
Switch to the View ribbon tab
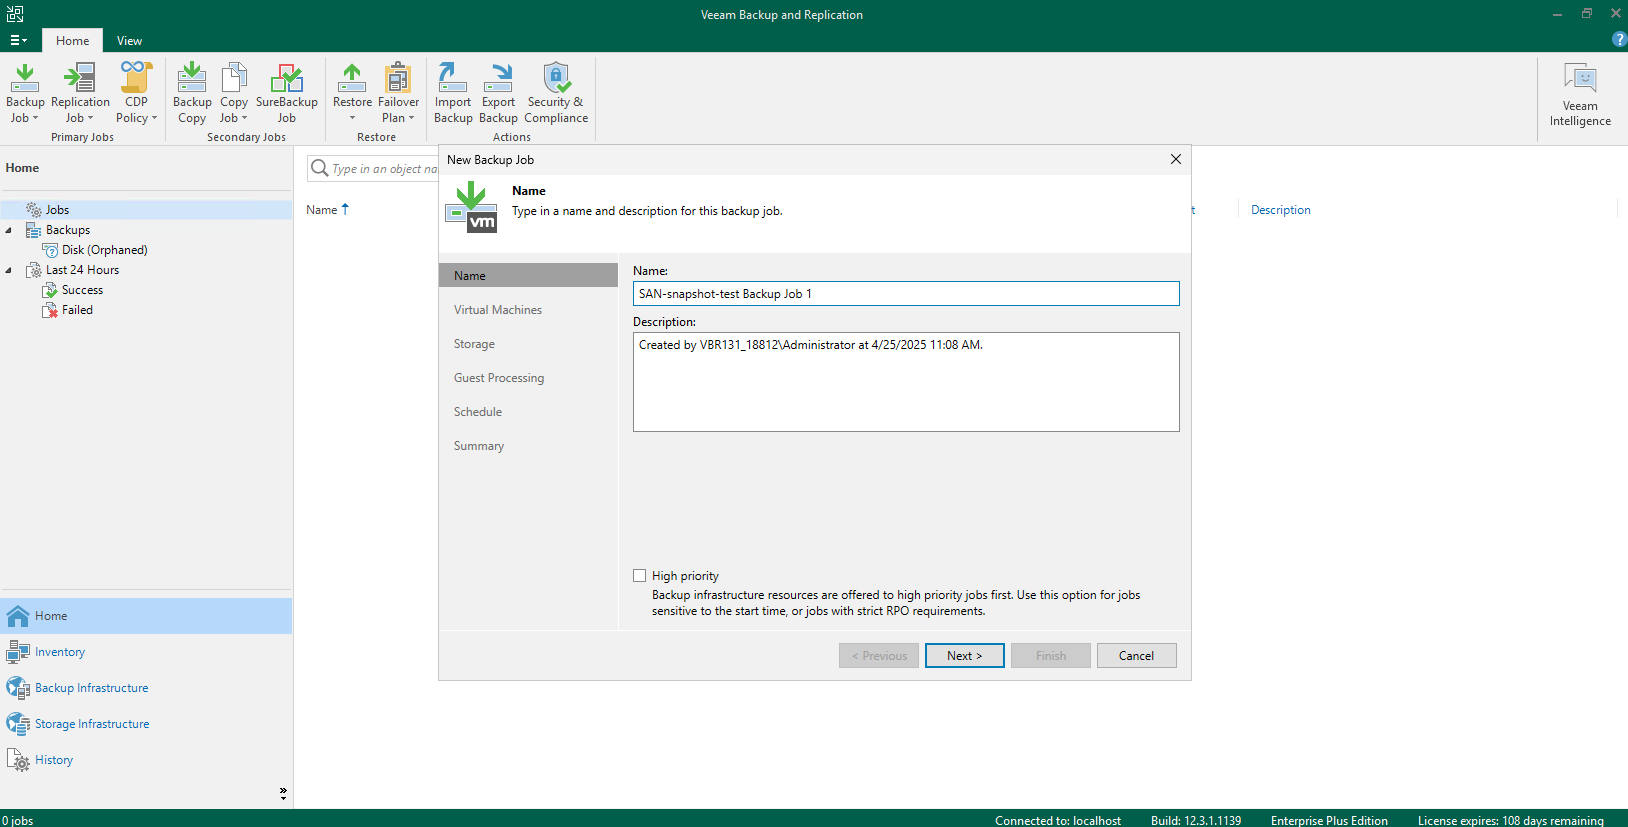pyautogui.click(x=129, y=41)
